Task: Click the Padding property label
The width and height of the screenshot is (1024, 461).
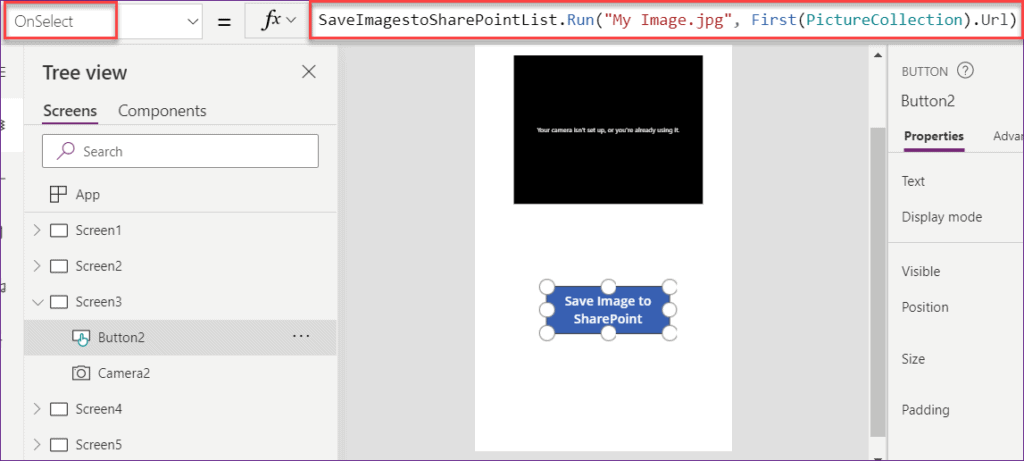Action: (925, 410)
